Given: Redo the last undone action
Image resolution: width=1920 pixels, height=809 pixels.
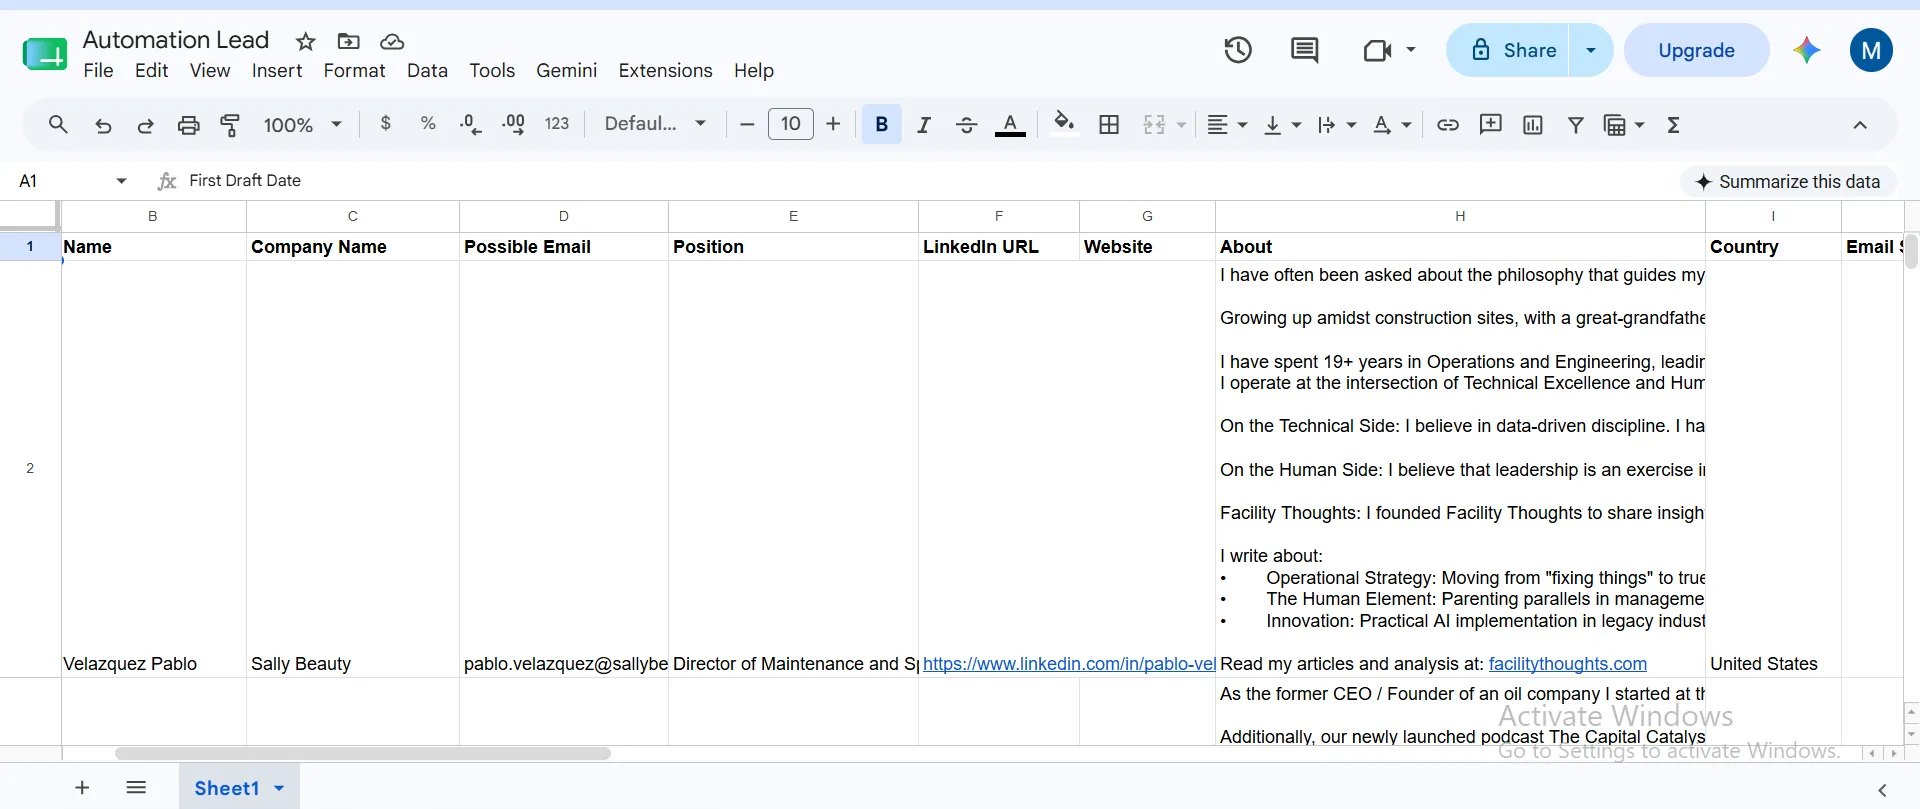Looking at the screenshot, I should click(145, 125).
